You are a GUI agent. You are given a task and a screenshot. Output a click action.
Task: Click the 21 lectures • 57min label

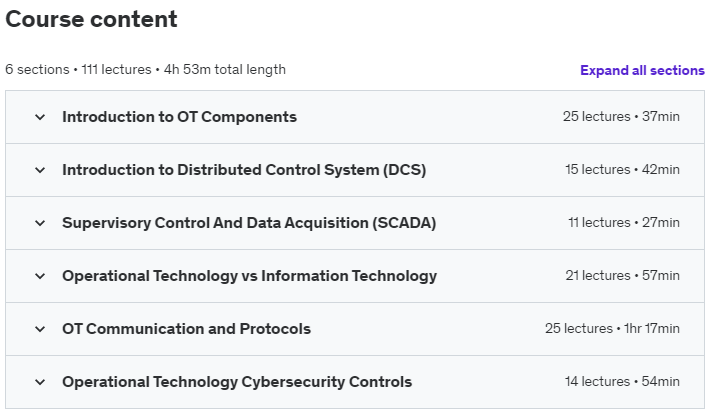tap(622, 276)
